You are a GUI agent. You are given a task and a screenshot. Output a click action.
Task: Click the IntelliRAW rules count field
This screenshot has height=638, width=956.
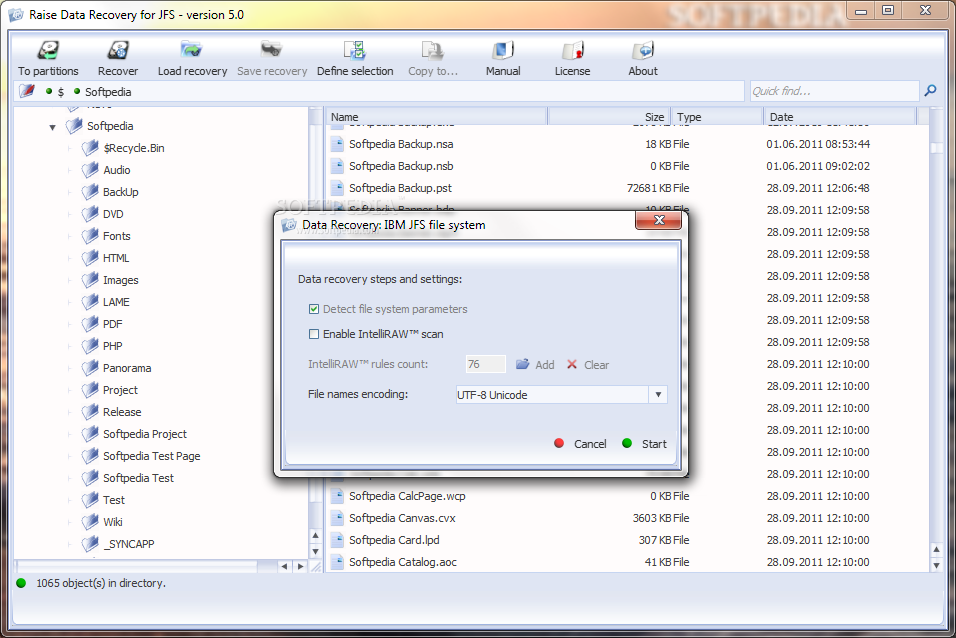pos(485,364)
